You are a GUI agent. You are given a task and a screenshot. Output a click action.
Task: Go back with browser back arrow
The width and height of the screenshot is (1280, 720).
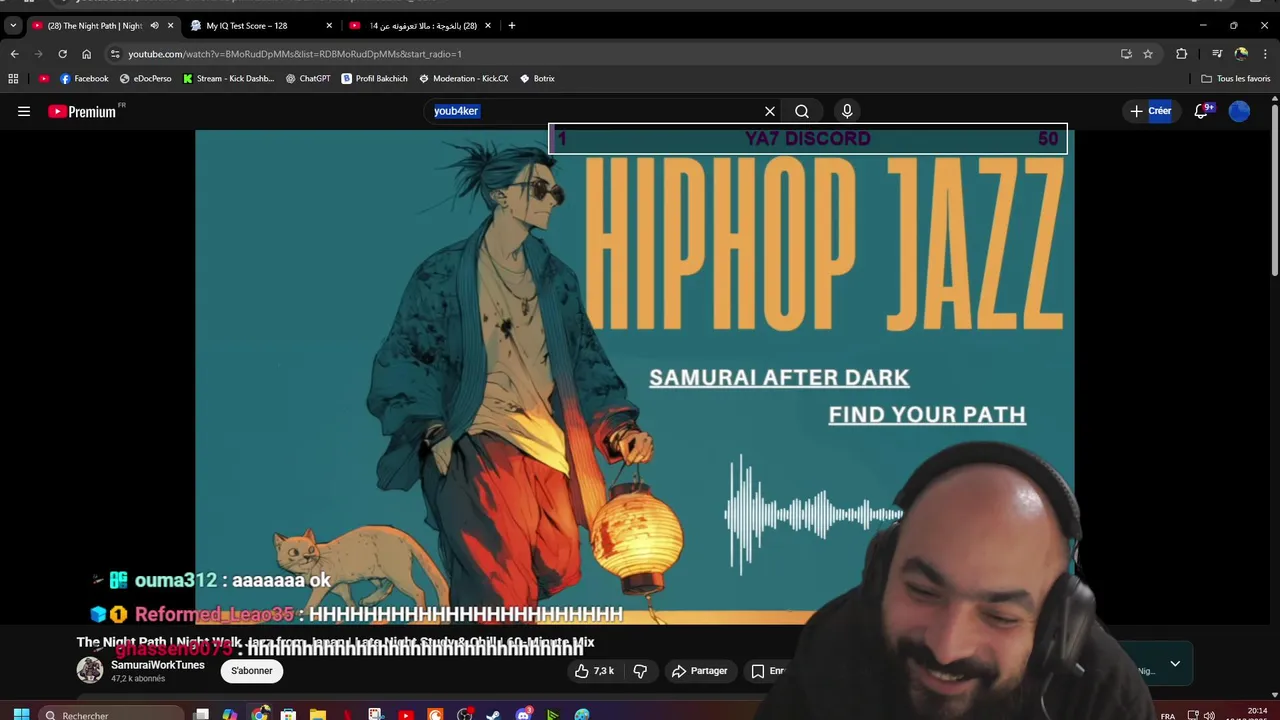[14, 54]
